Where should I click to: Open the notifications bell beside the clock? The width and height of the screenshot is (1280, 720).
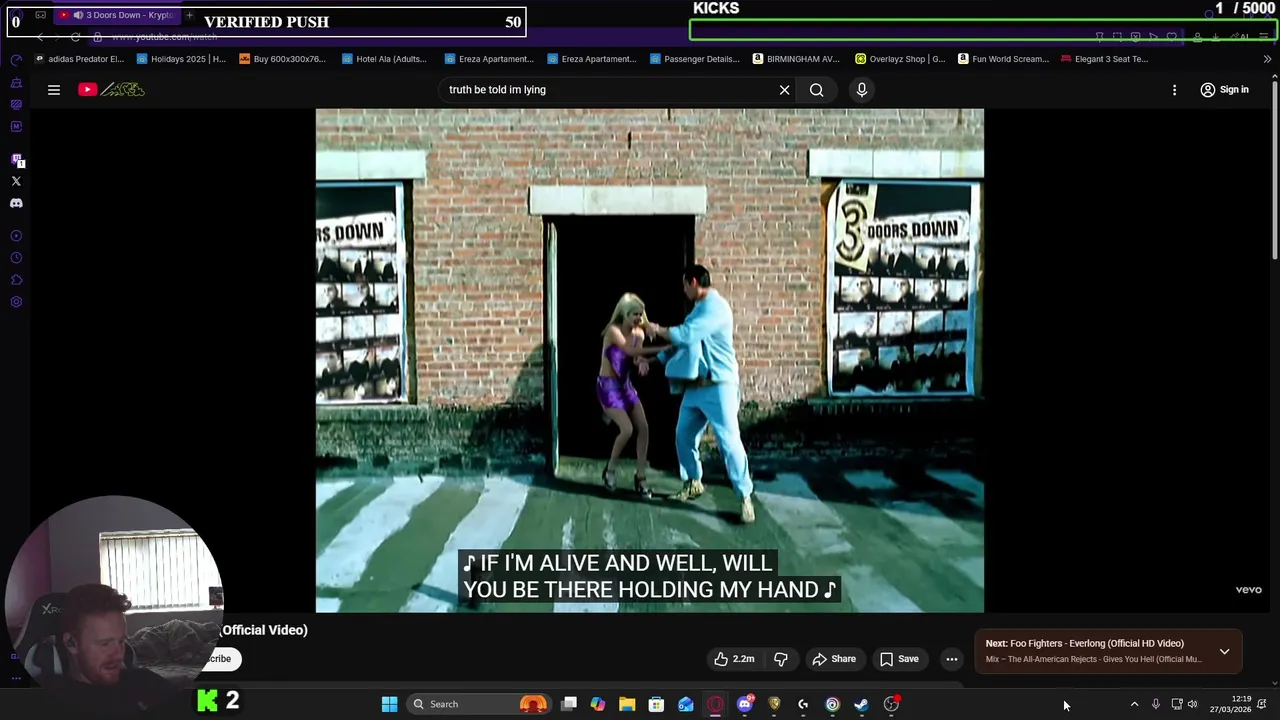(1262, 704)
